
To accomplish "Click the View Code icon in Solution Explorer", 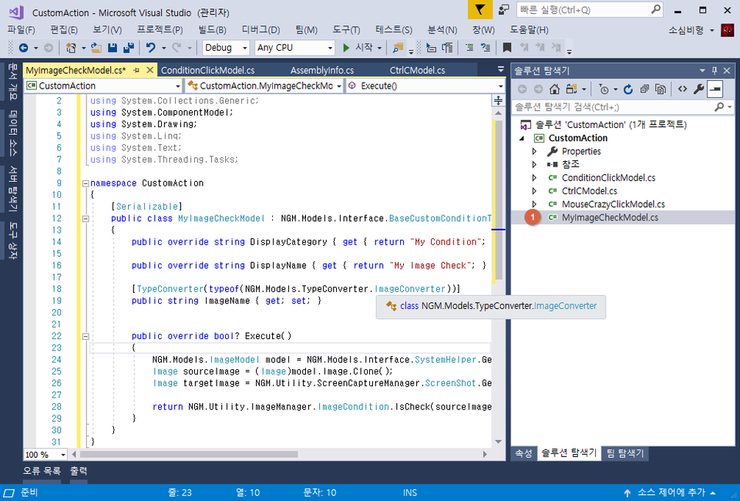I will (x=682, y=89).
